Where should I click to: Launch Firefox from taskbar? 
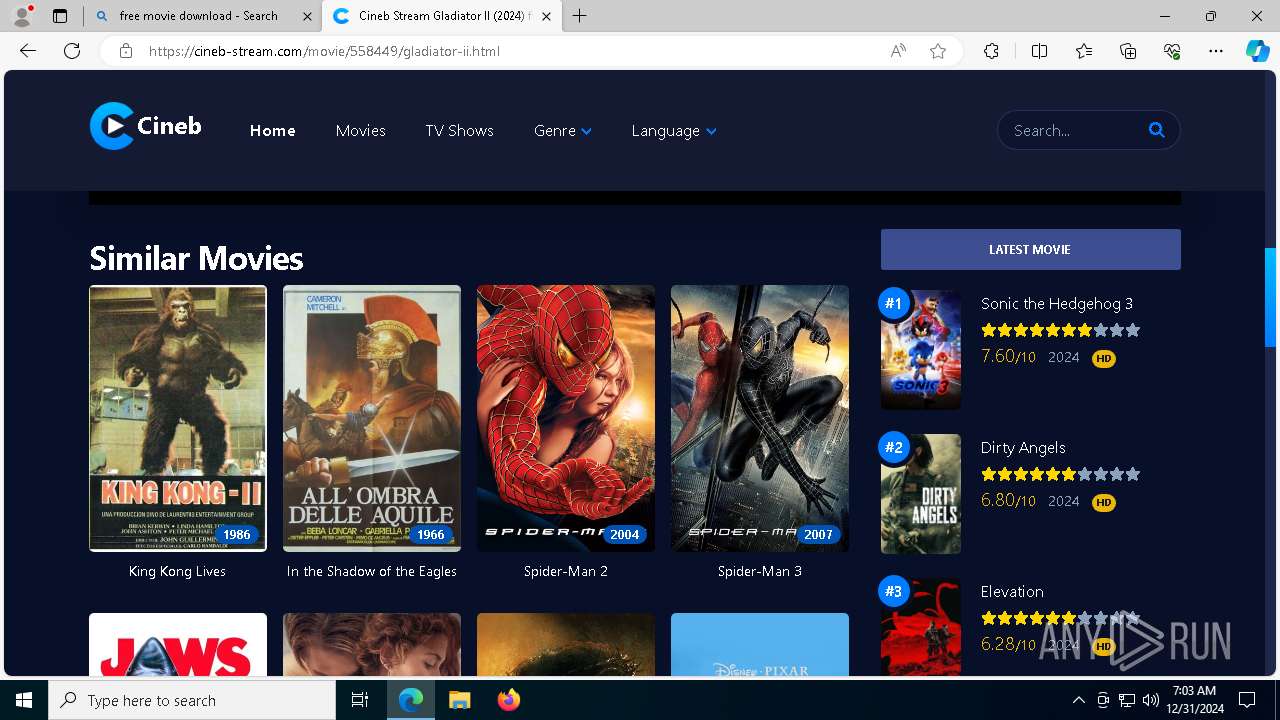[509, 700]
